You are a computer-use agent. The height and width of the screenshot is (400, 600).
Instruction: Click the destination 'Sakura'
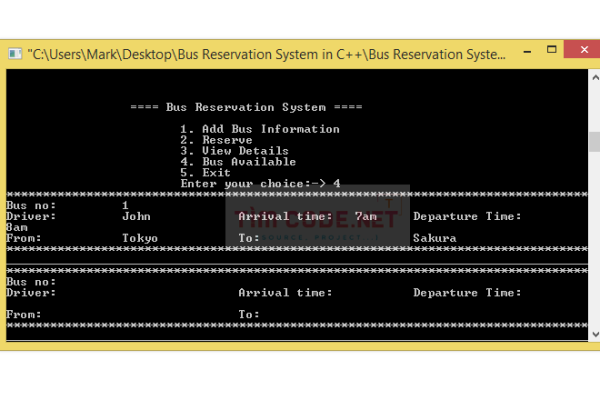[435, 238]
